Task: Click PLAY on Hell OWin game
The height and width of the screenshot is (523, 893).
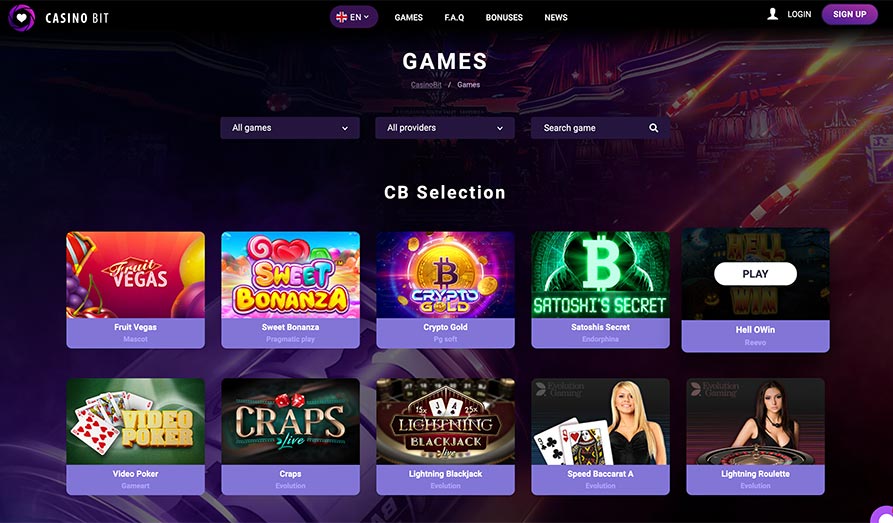Action: coord(755,274)
